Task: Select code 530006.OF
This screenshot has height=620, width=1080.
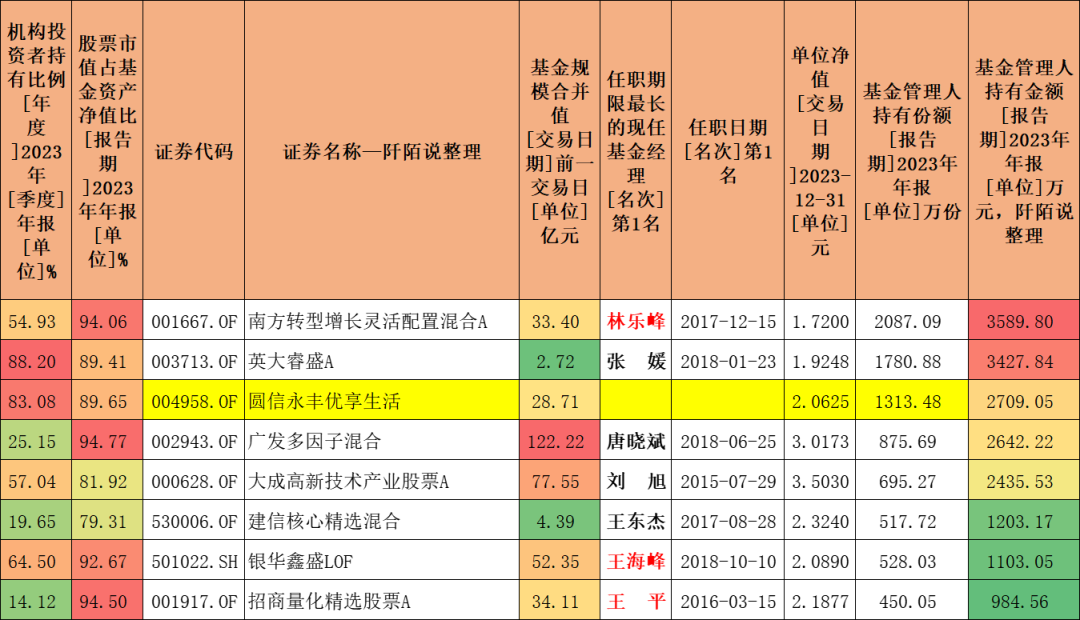Action: point(194,521)
